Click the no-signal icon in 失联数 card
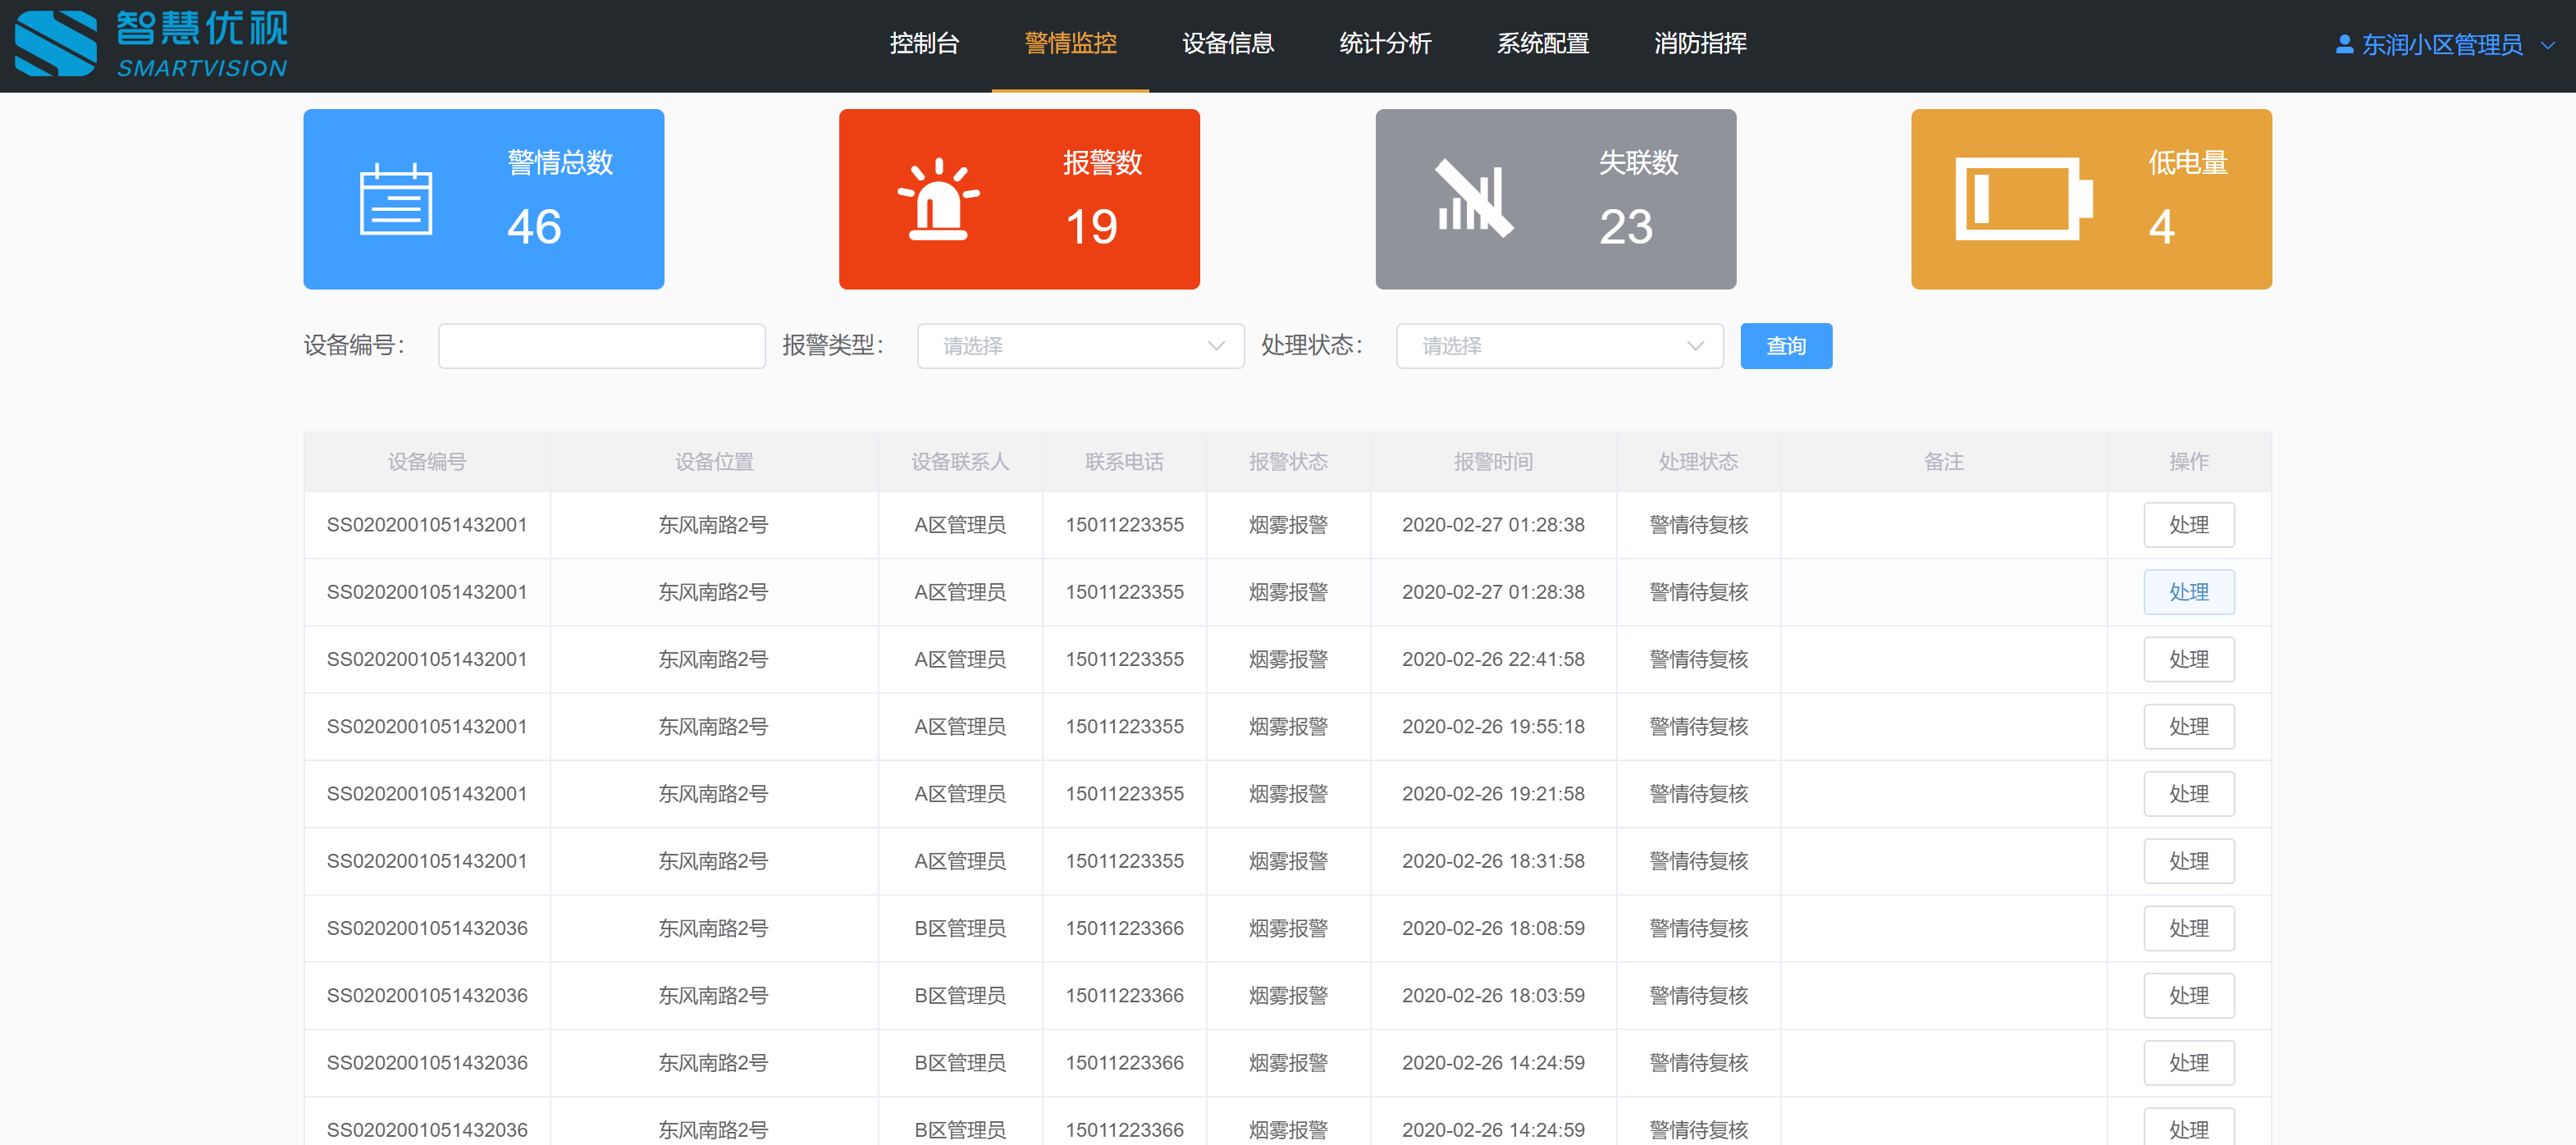Viewport: 2576px width, 1145px height. tap(1474, 198)
